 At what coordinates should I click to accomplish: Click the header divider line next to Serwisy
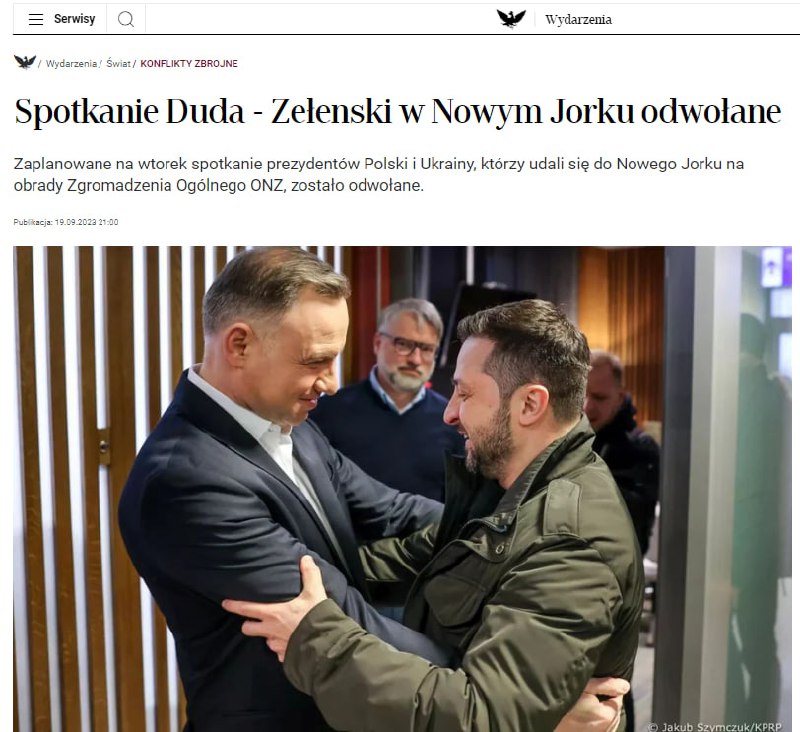pyautogui.click(x=106, y=19)
